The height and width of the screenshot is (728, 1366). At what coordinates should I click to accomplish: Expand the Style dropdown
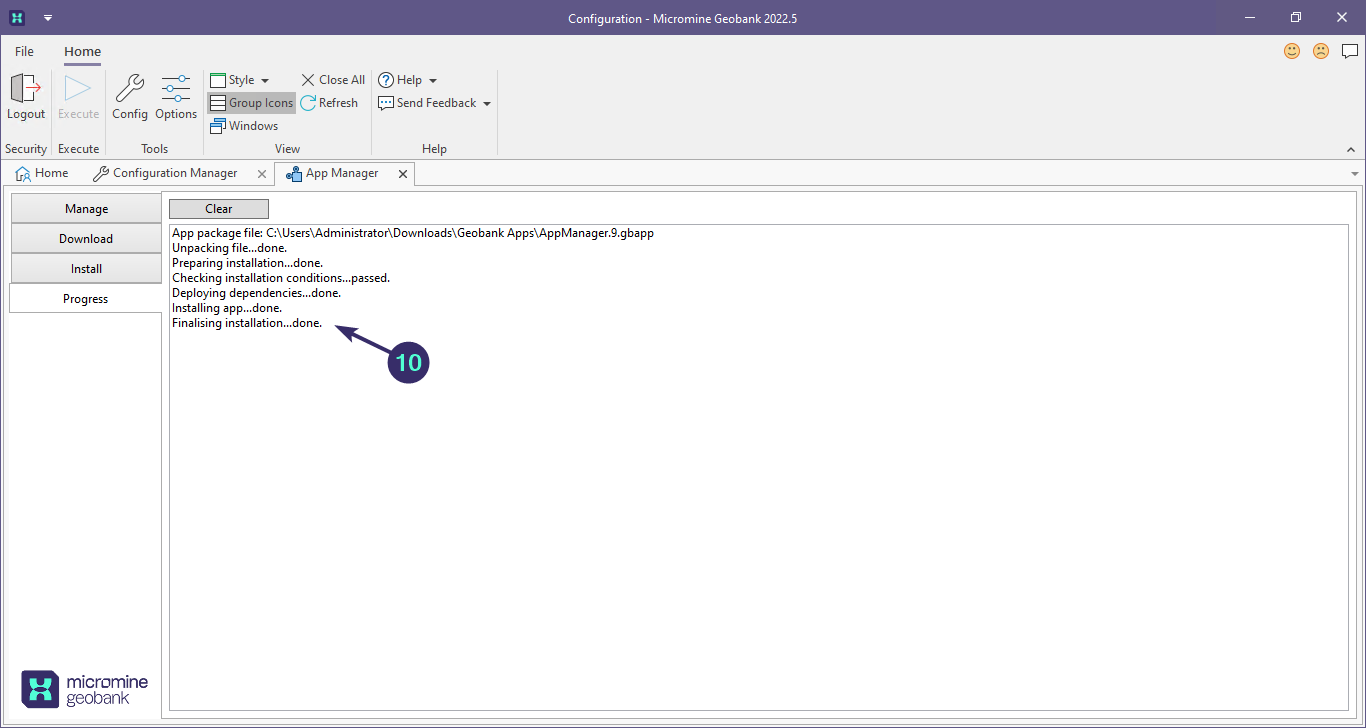pyautogui.click(x=240, y=80)
